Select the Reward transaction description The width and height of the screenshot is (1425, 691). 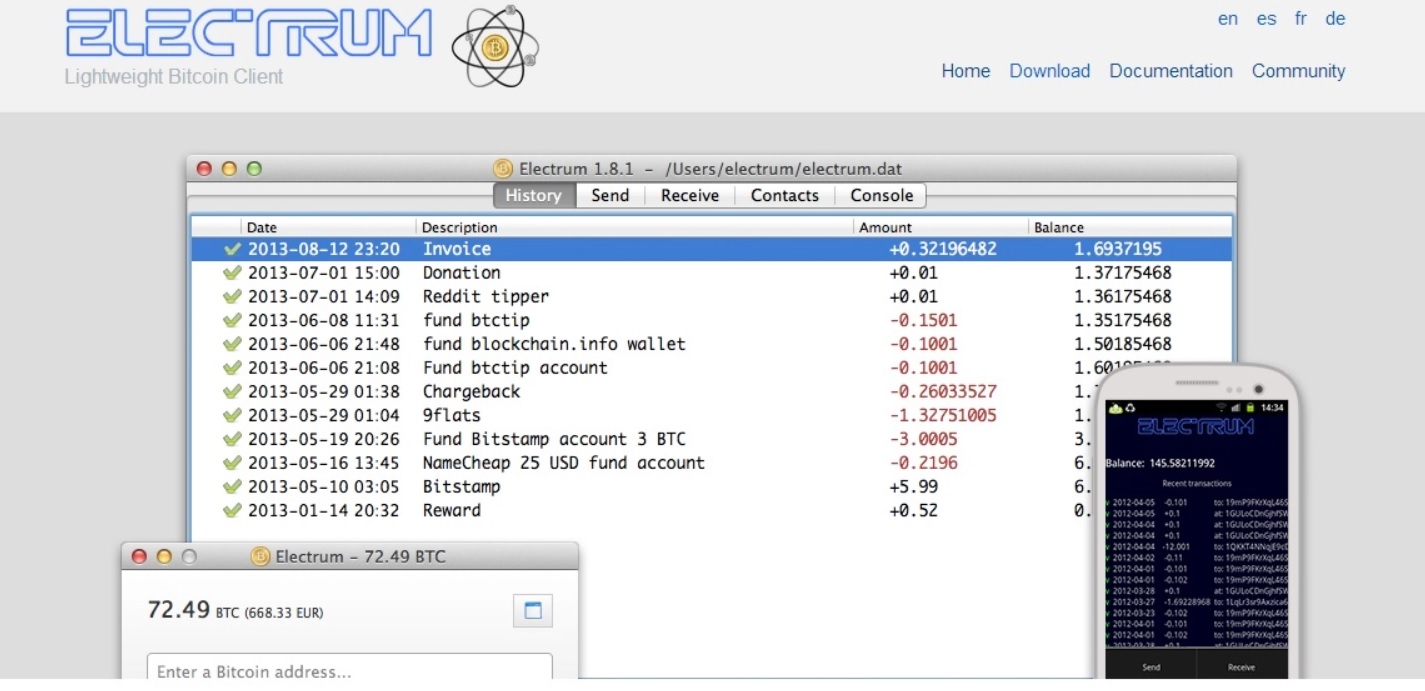click(451, 511)
